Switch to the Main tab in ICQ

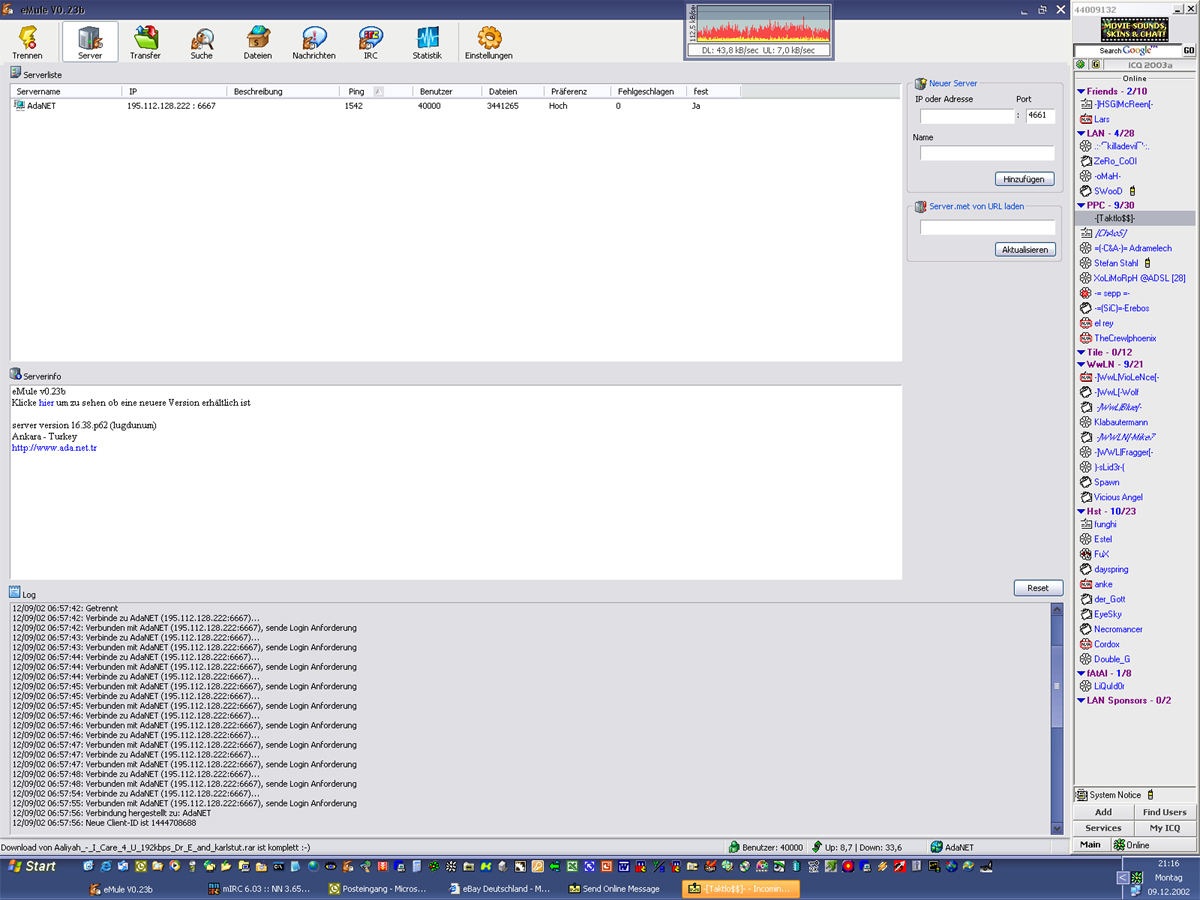pos(1090,845)
